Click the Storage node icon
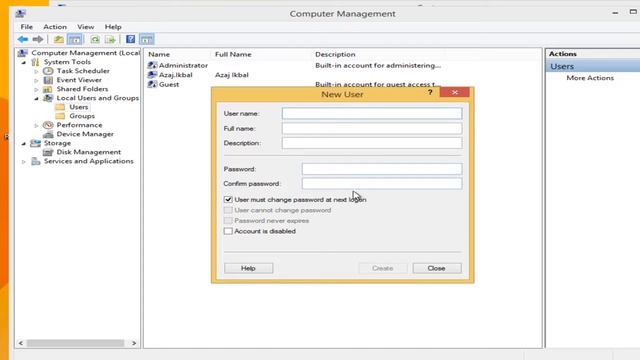 (36, 143)
